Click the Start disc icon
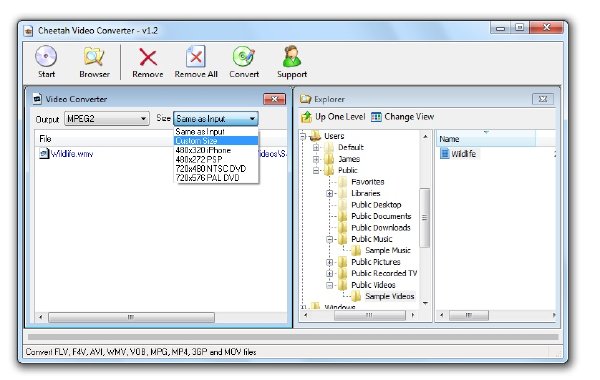Viewport: 600px width, 380px height. (x=46, y=56)
